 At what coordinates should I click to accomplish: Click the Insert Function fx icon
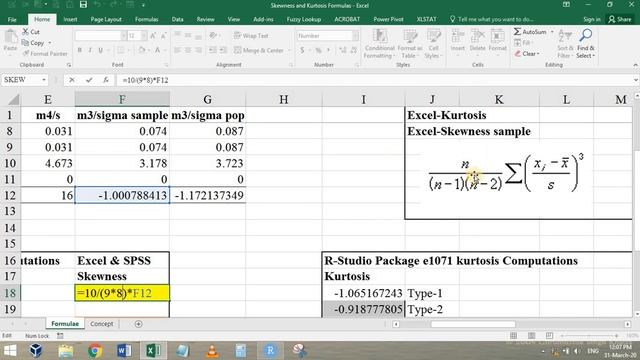pyautogui.click(x=106, y=80)
